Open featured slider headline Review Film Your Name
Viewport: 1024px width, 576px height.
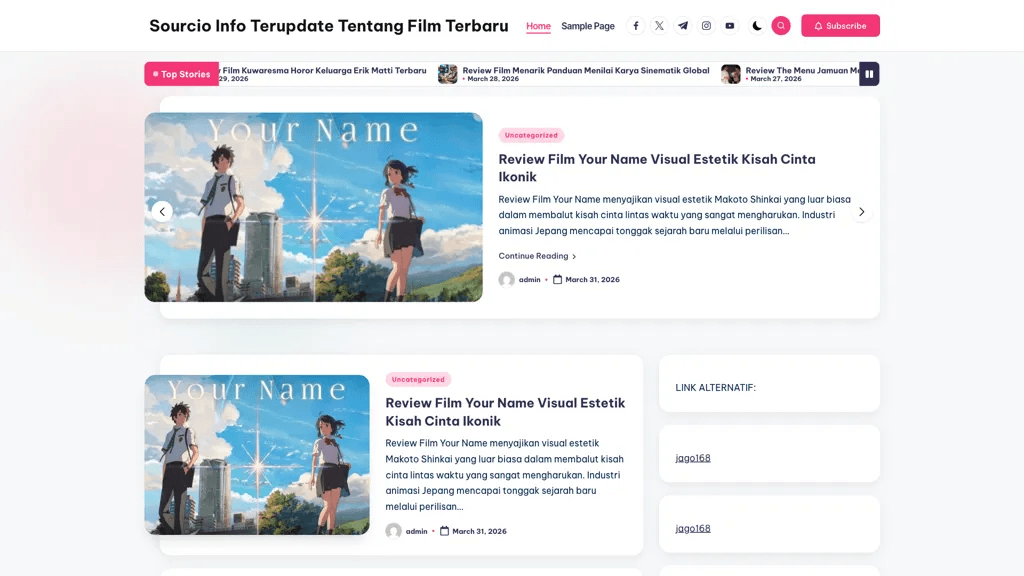657,168
